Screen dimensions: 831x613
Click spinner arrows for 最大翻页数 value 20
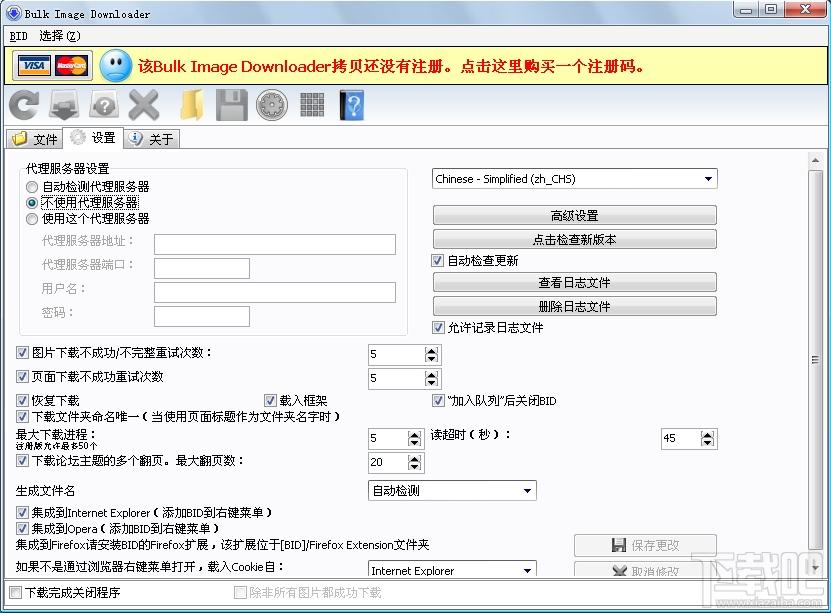(414, 463)
